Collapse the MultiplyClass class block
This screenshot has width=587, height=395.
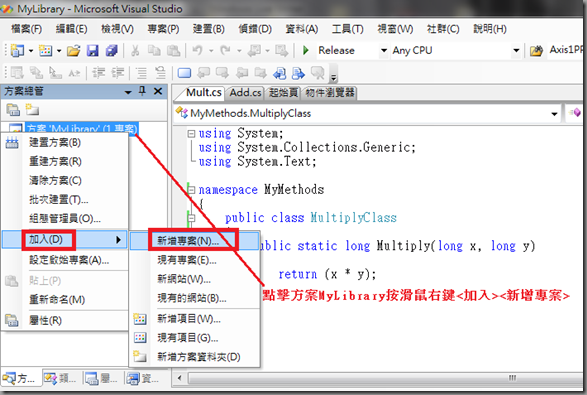[x=191, y=218]
